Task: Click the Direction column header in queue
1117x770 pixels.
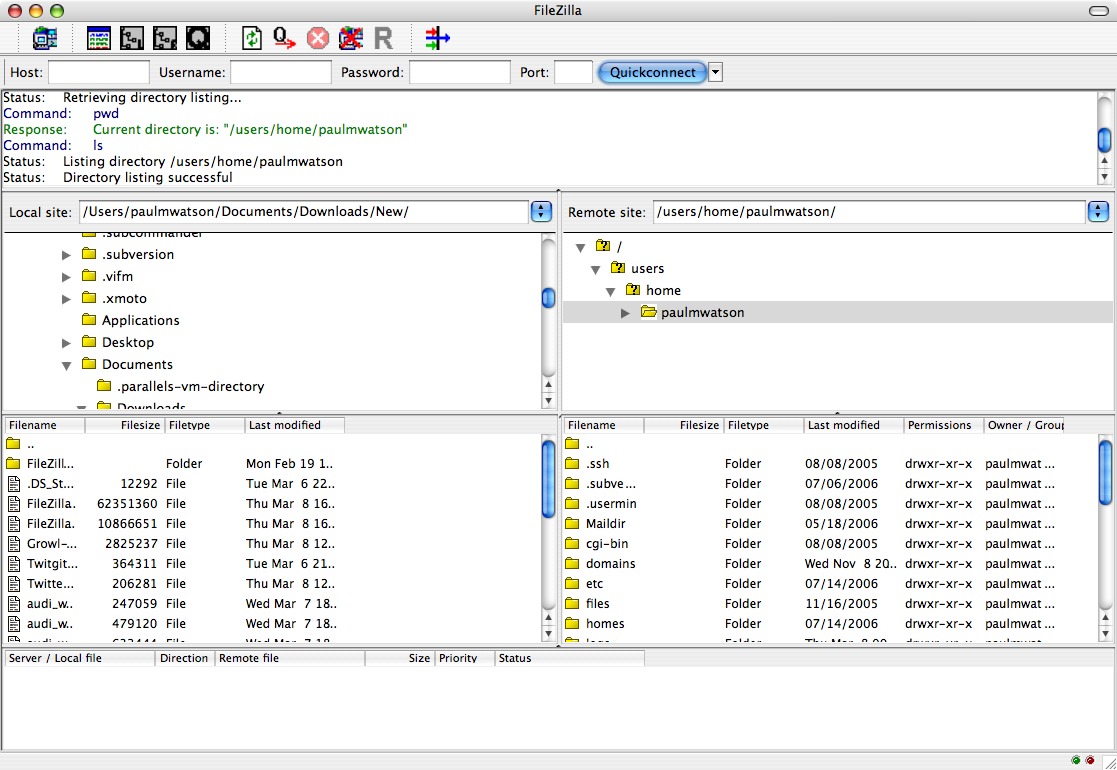Action: click(x=185, y=658)
